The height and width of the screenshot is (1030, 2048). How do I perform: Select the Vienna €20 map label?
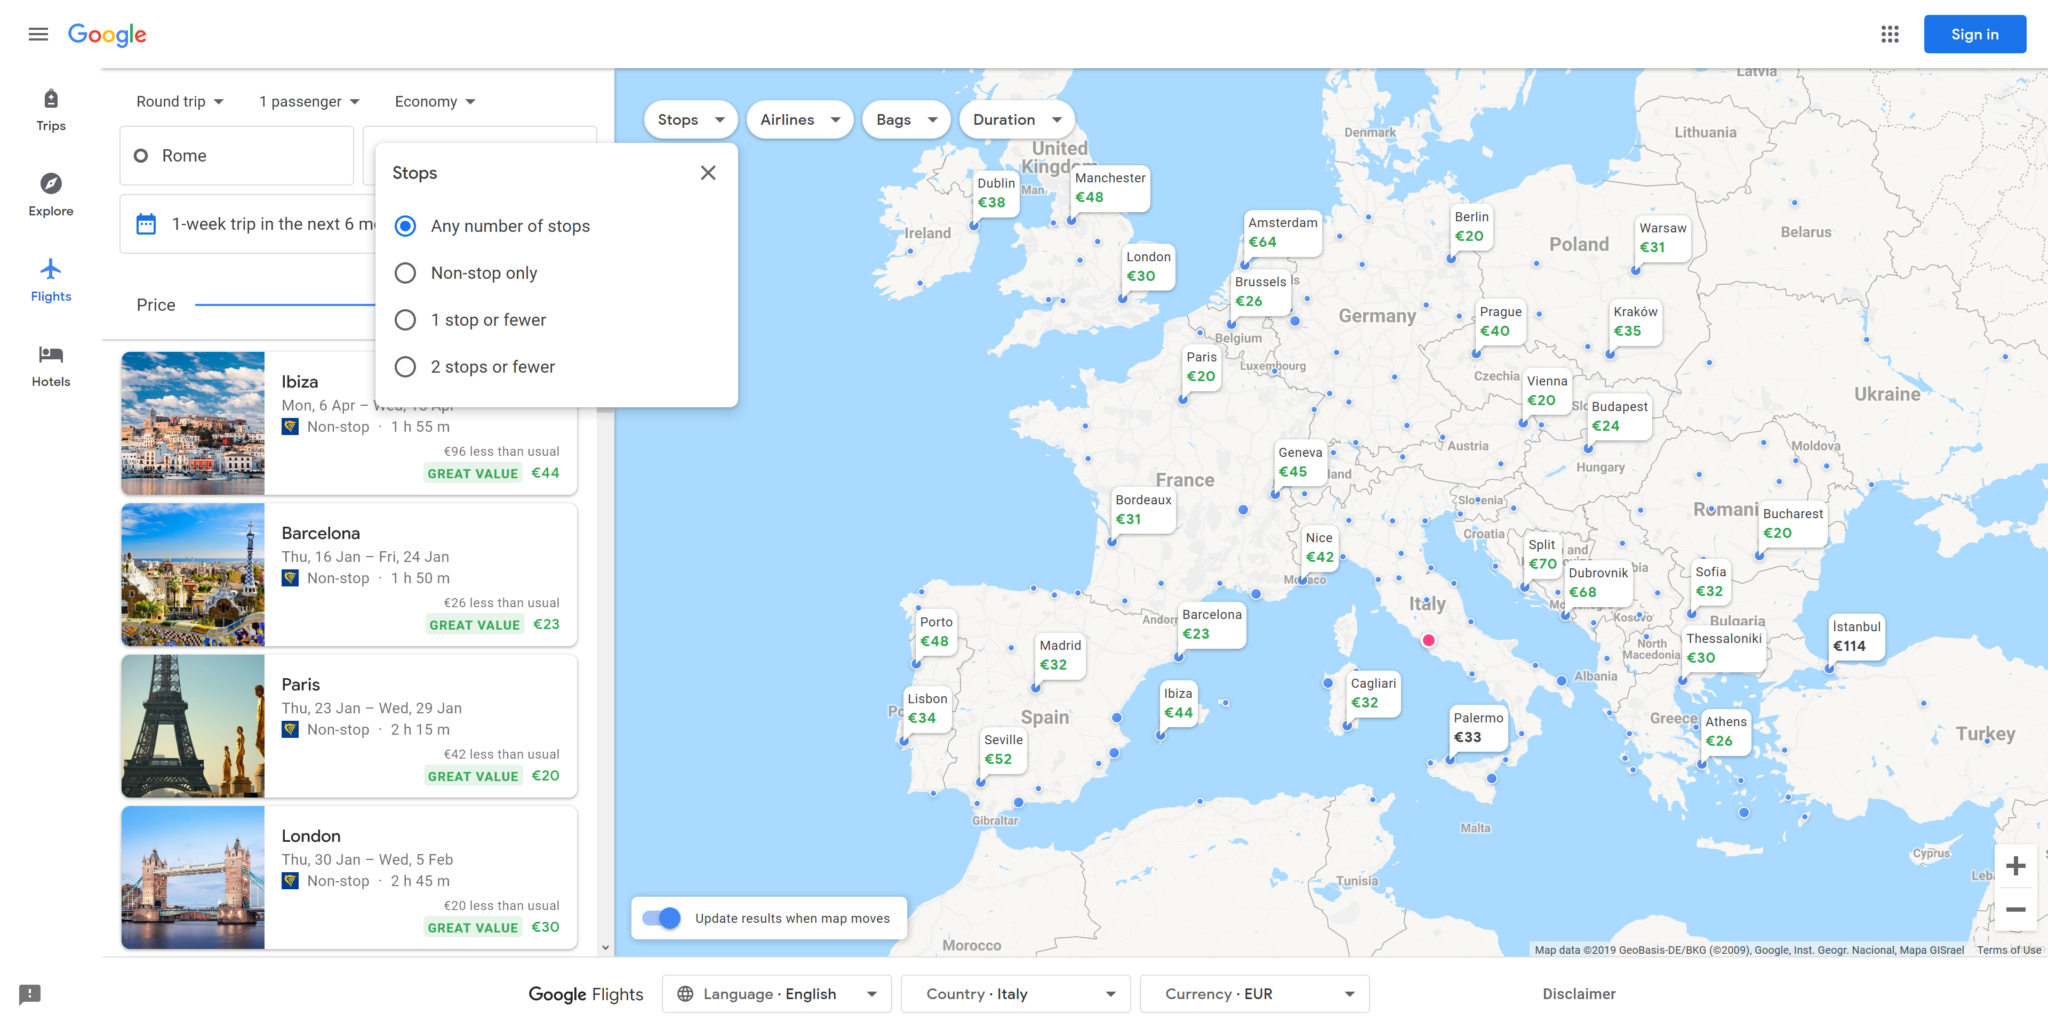coord(1547,391)
